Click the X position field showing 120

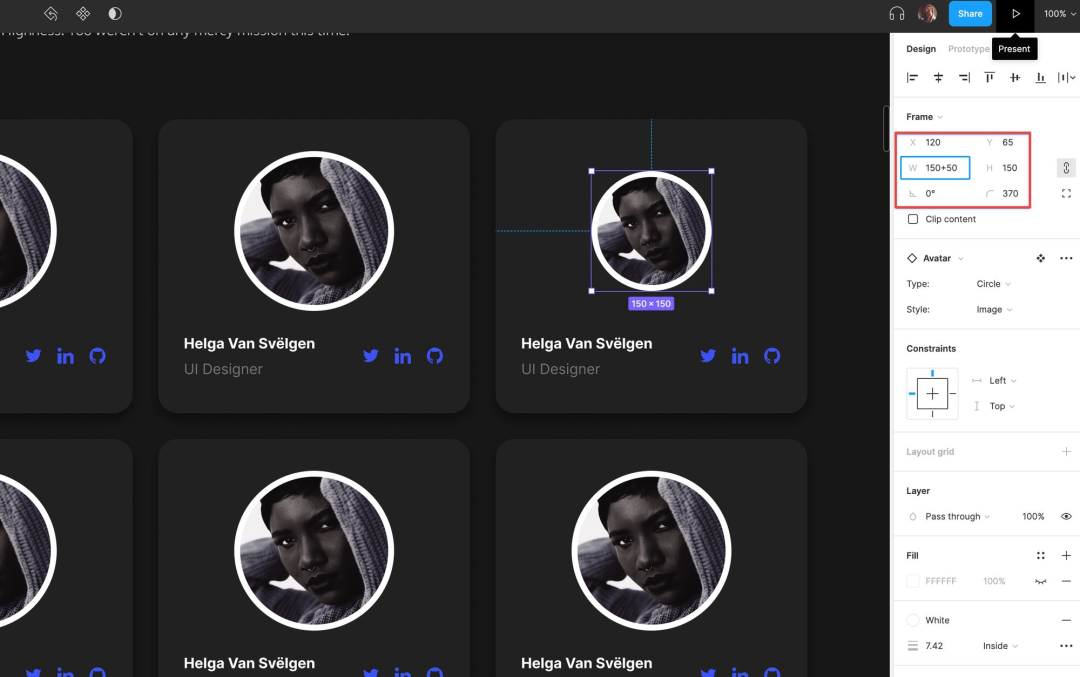pos(935,143)
